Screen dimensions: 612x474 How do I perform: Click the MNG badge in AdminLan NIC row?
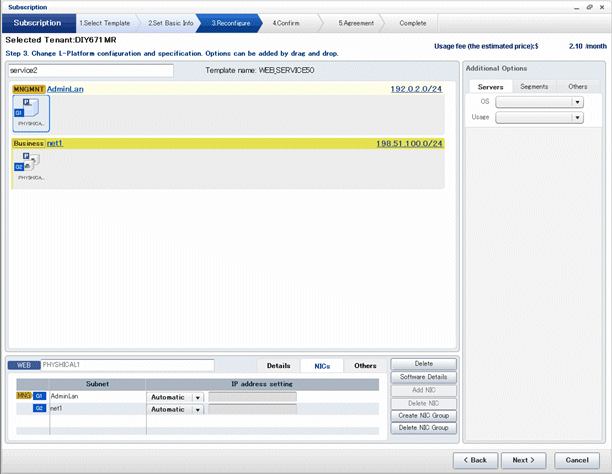[x=25, y=396]
